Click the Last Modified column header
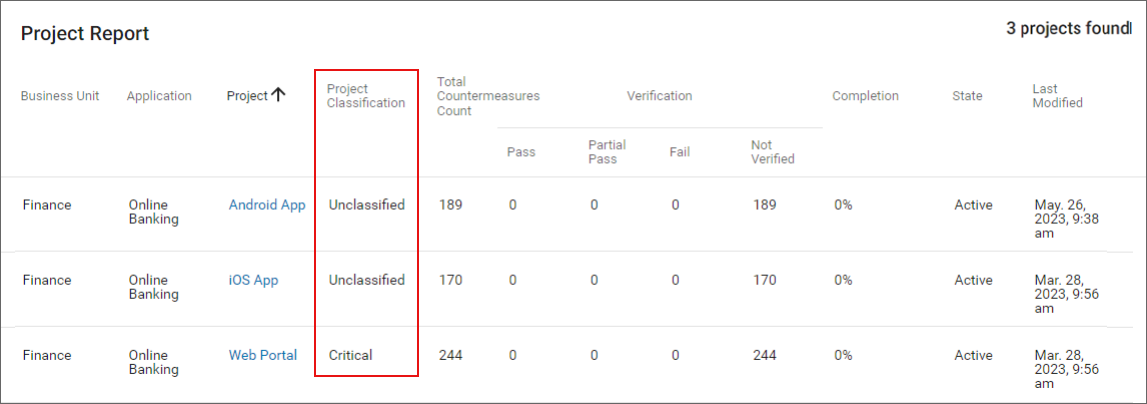 tap(1057, 96)
